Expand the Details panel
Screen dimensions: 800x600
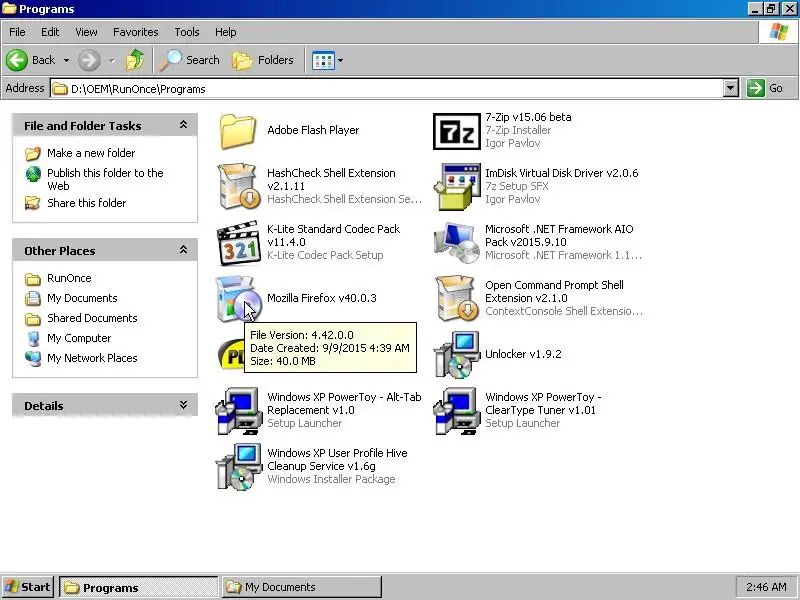pyautogui.click(x=183, y=405)
